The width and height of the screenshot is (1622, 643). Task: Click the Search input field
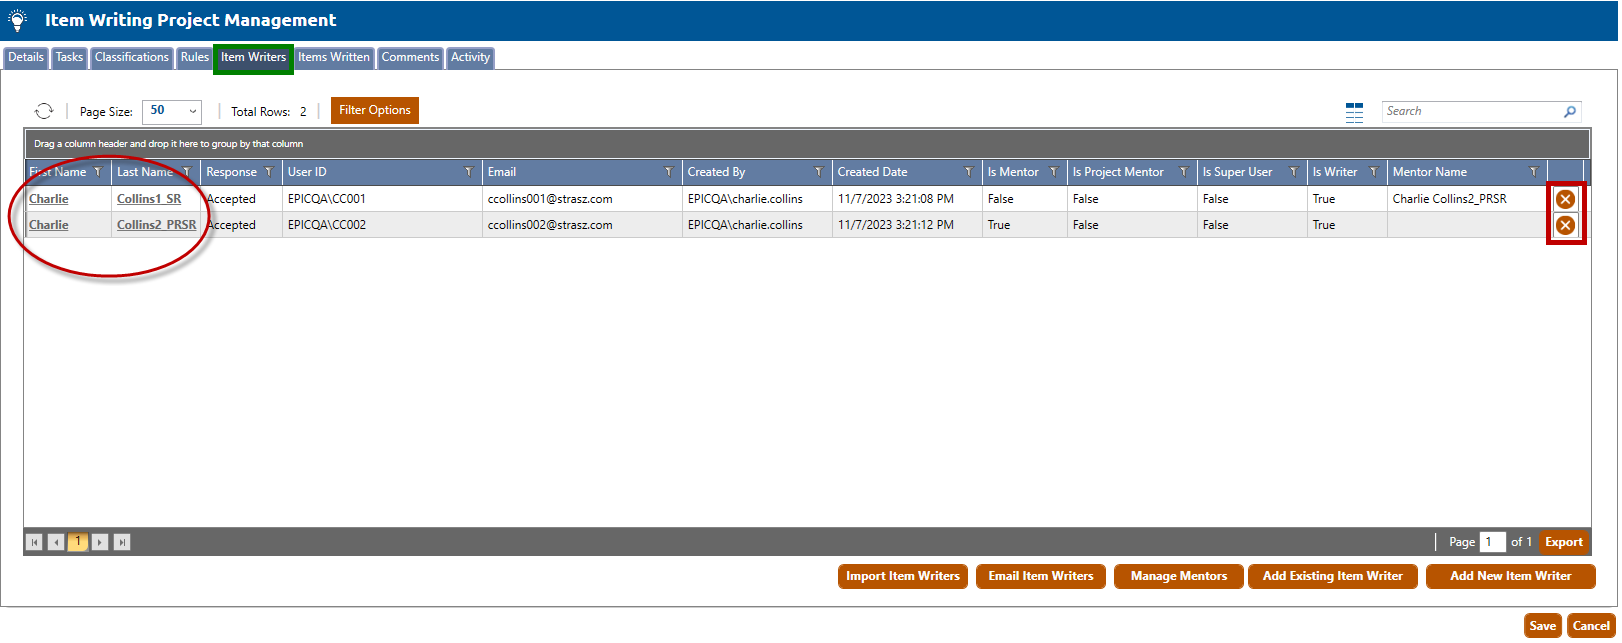tap(1470, 112)
